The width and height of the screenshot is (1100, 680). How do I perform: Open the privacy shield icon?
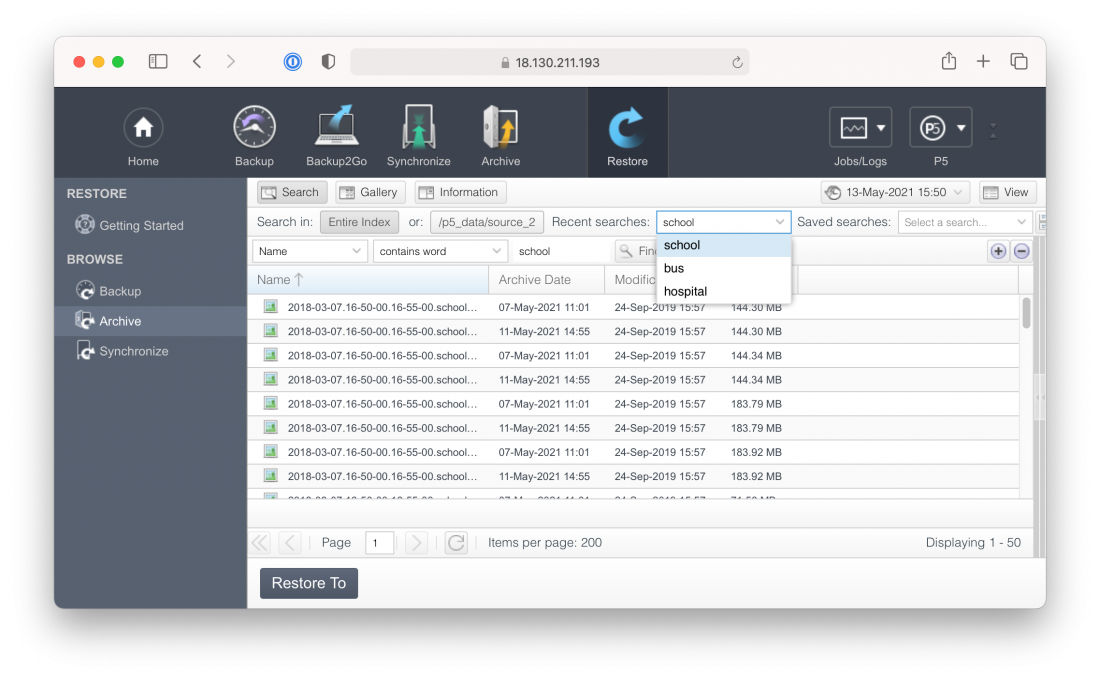pyautogui.click(x=328, y=62)
